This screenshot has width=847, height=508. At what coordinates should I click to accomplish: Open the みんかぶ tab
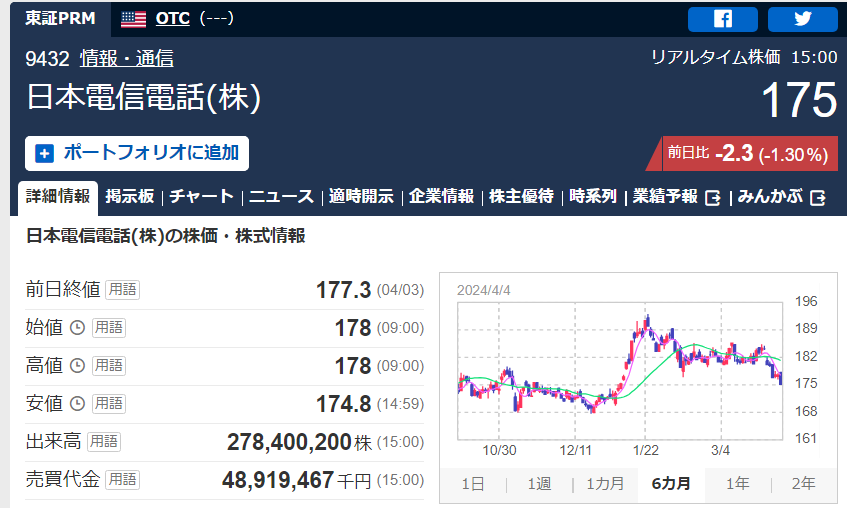(770, 196)
